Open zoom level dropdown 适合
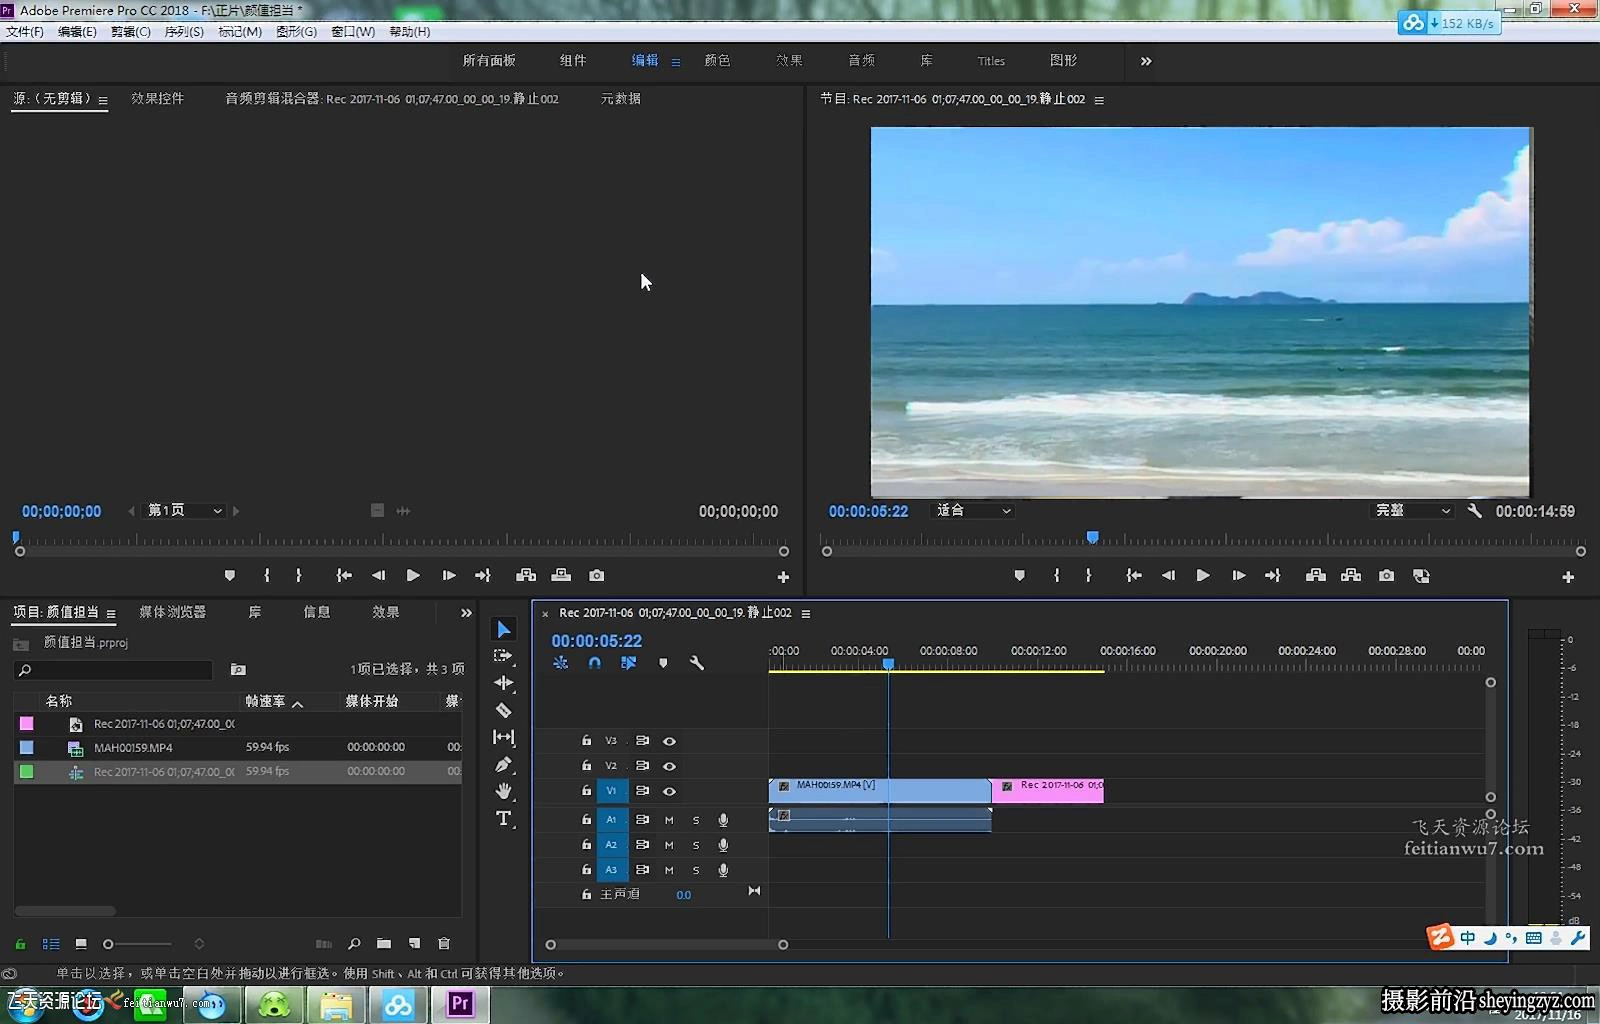This screenshot has height=1024, width=1600. coord(973,510)
